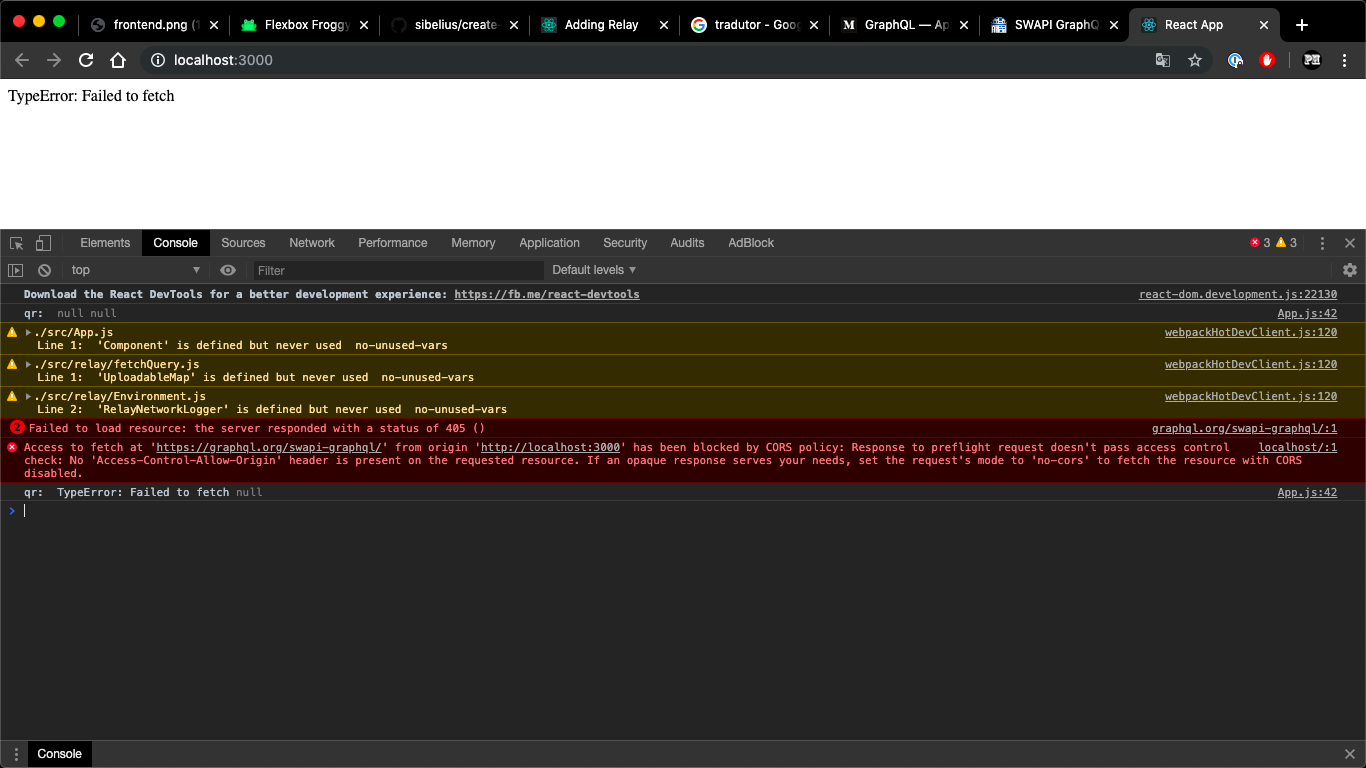Viewport: 1366px width, 768px height.
Task: Open graphql.org/swapi-graphql/:1 source link
Action: 1245,428
